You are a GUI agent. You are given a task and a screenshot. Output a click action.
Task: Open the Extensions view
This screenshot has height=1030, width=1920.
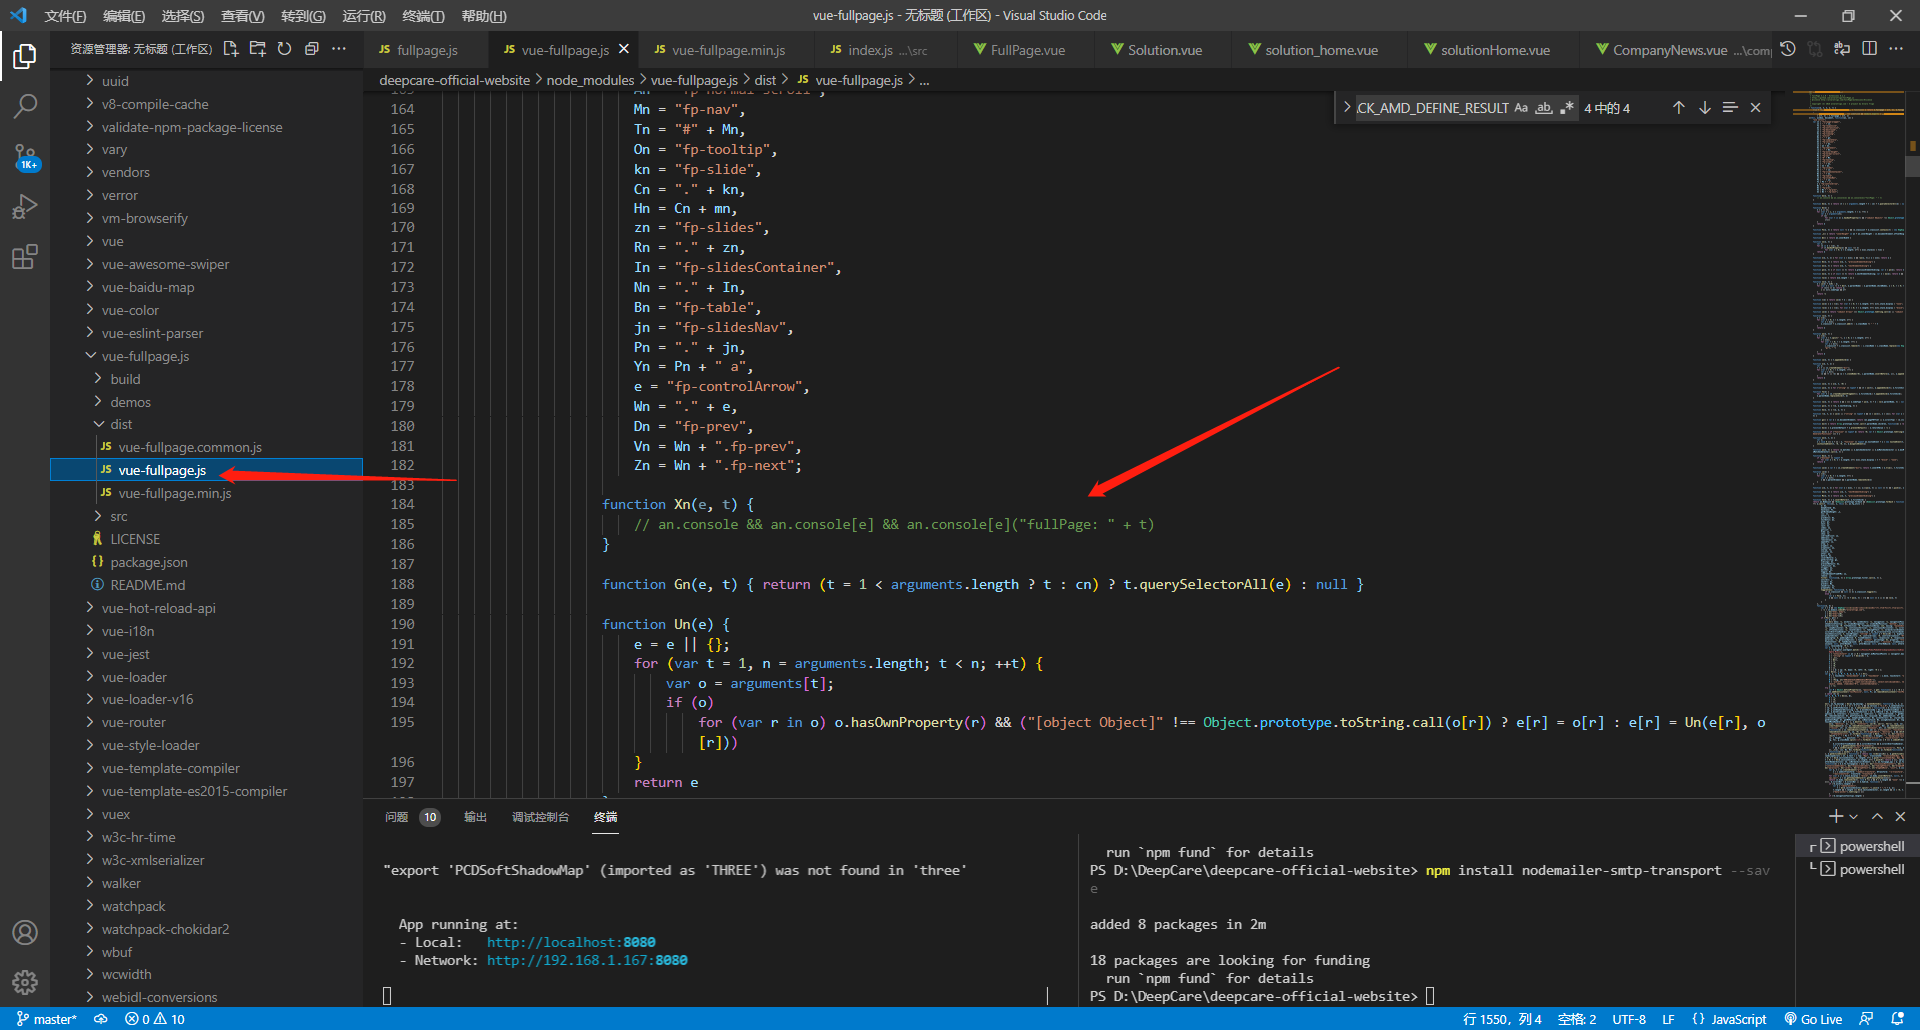click(25, 257)
